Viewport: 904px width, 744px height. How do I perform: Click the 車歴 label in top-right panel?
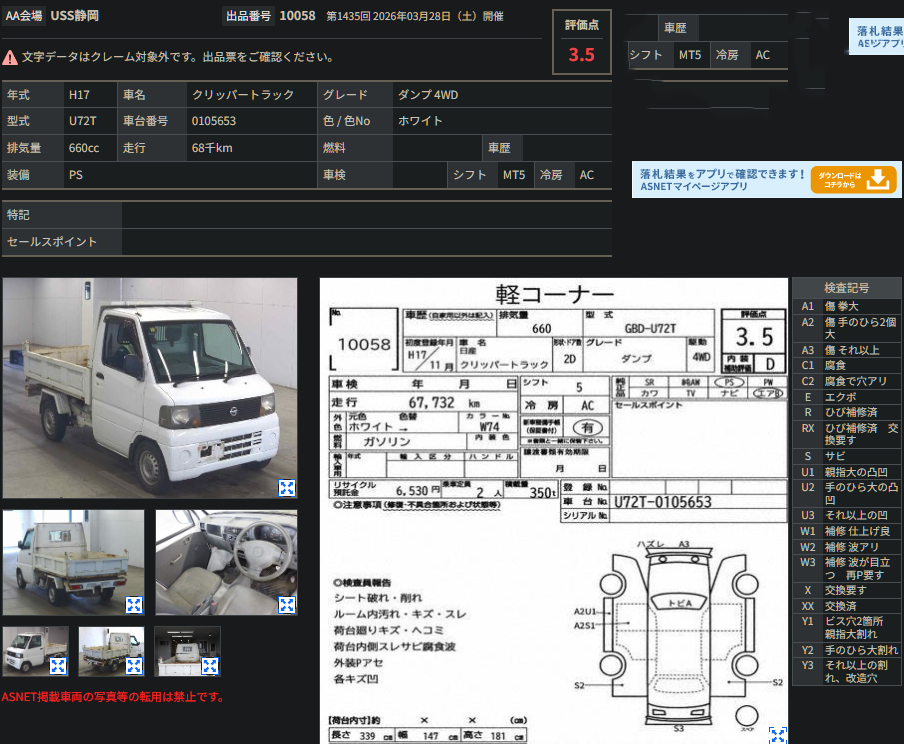coord(675,28)
